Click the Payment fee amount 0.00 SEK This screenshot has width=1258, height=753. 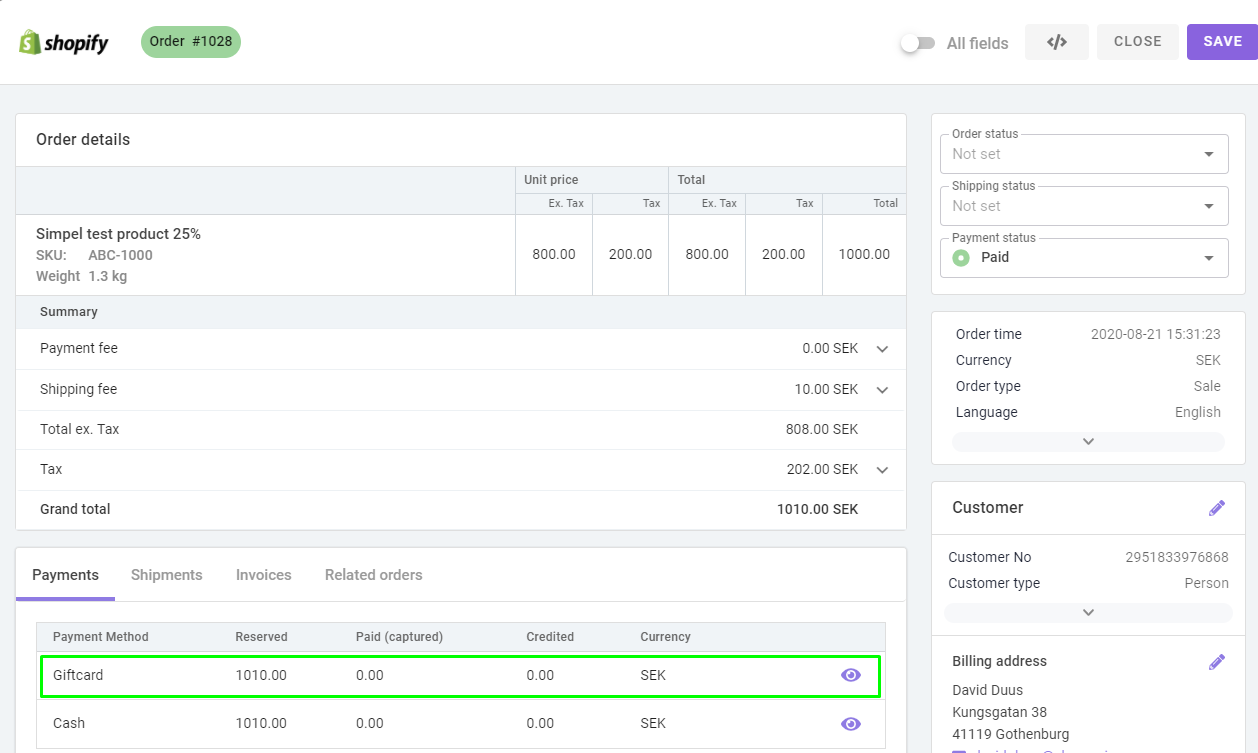click(830, 349)
